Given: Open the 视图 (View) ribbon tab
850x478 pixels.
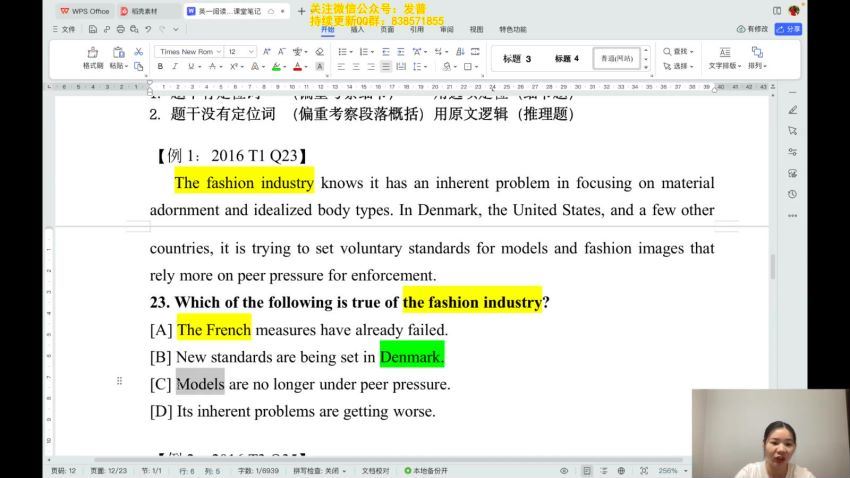Looking at the screenshot, I should [476, 30].
